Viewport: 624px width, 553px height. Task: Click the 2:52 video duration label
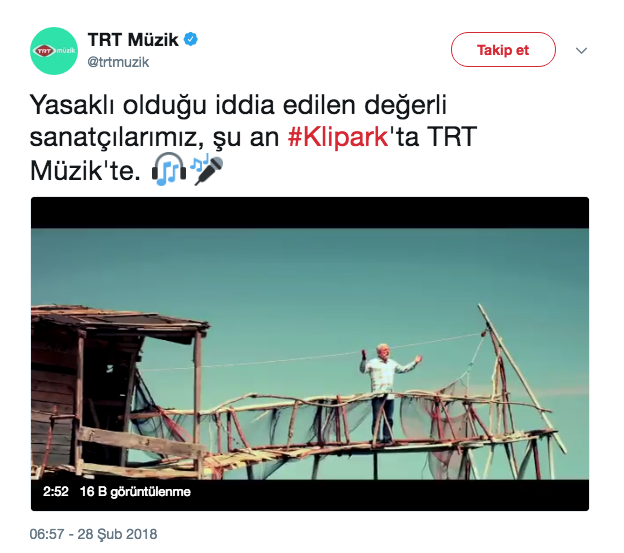tap(56, 491)
